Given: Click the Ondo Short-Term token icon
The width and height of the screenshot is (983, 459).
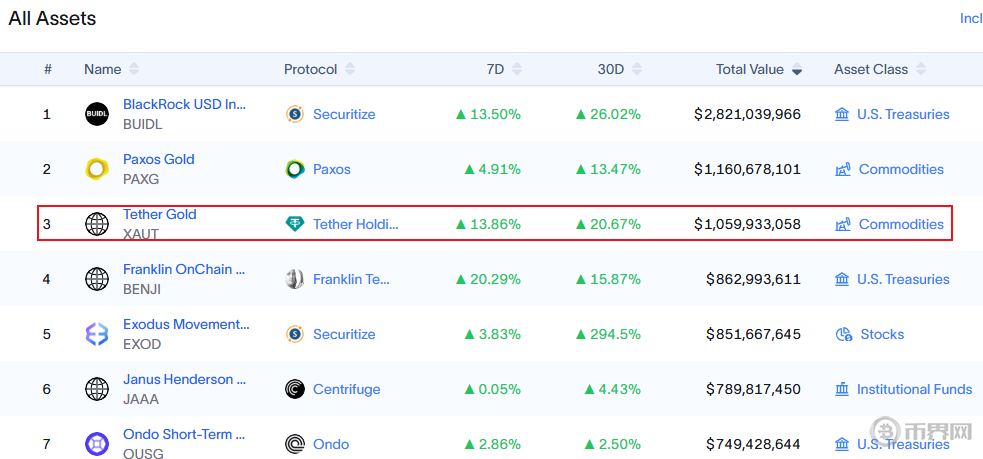Looking at the screenshot, I should (97, 444).
